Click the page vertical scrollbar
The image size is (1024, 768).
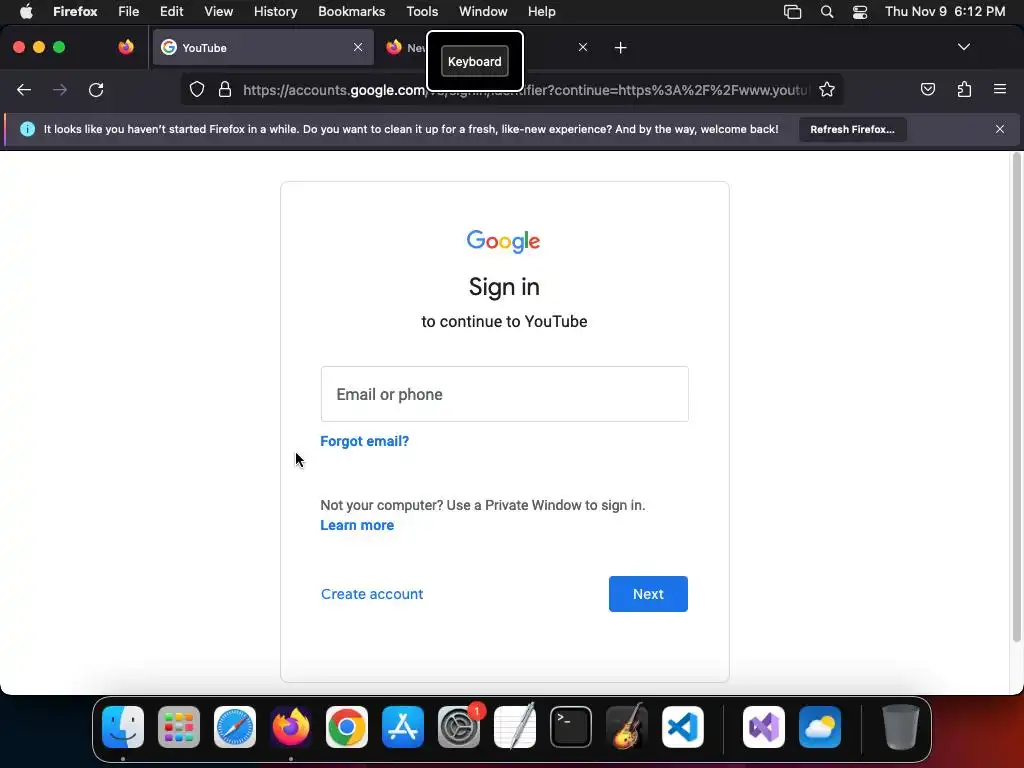tap(1016, 397)
